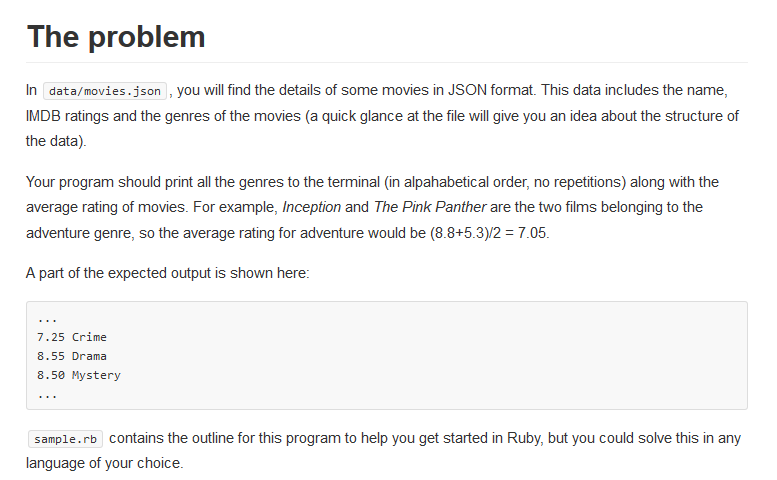The width and height of the screenshot is (777, 480).
Task: Click the italic word Inception
Action: 312,207
